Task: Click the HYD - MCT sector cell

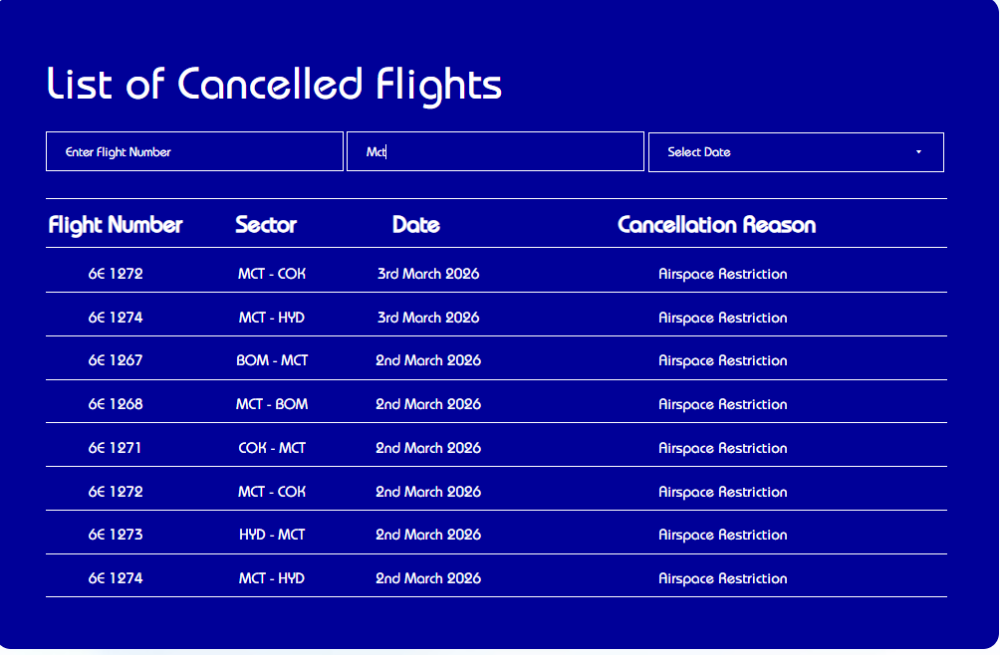Action: [272, 535]
